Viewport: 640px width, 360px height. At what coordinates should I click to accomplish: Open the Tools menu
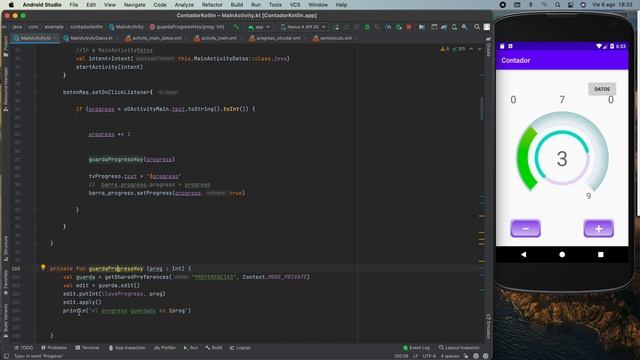pos(275,5)
